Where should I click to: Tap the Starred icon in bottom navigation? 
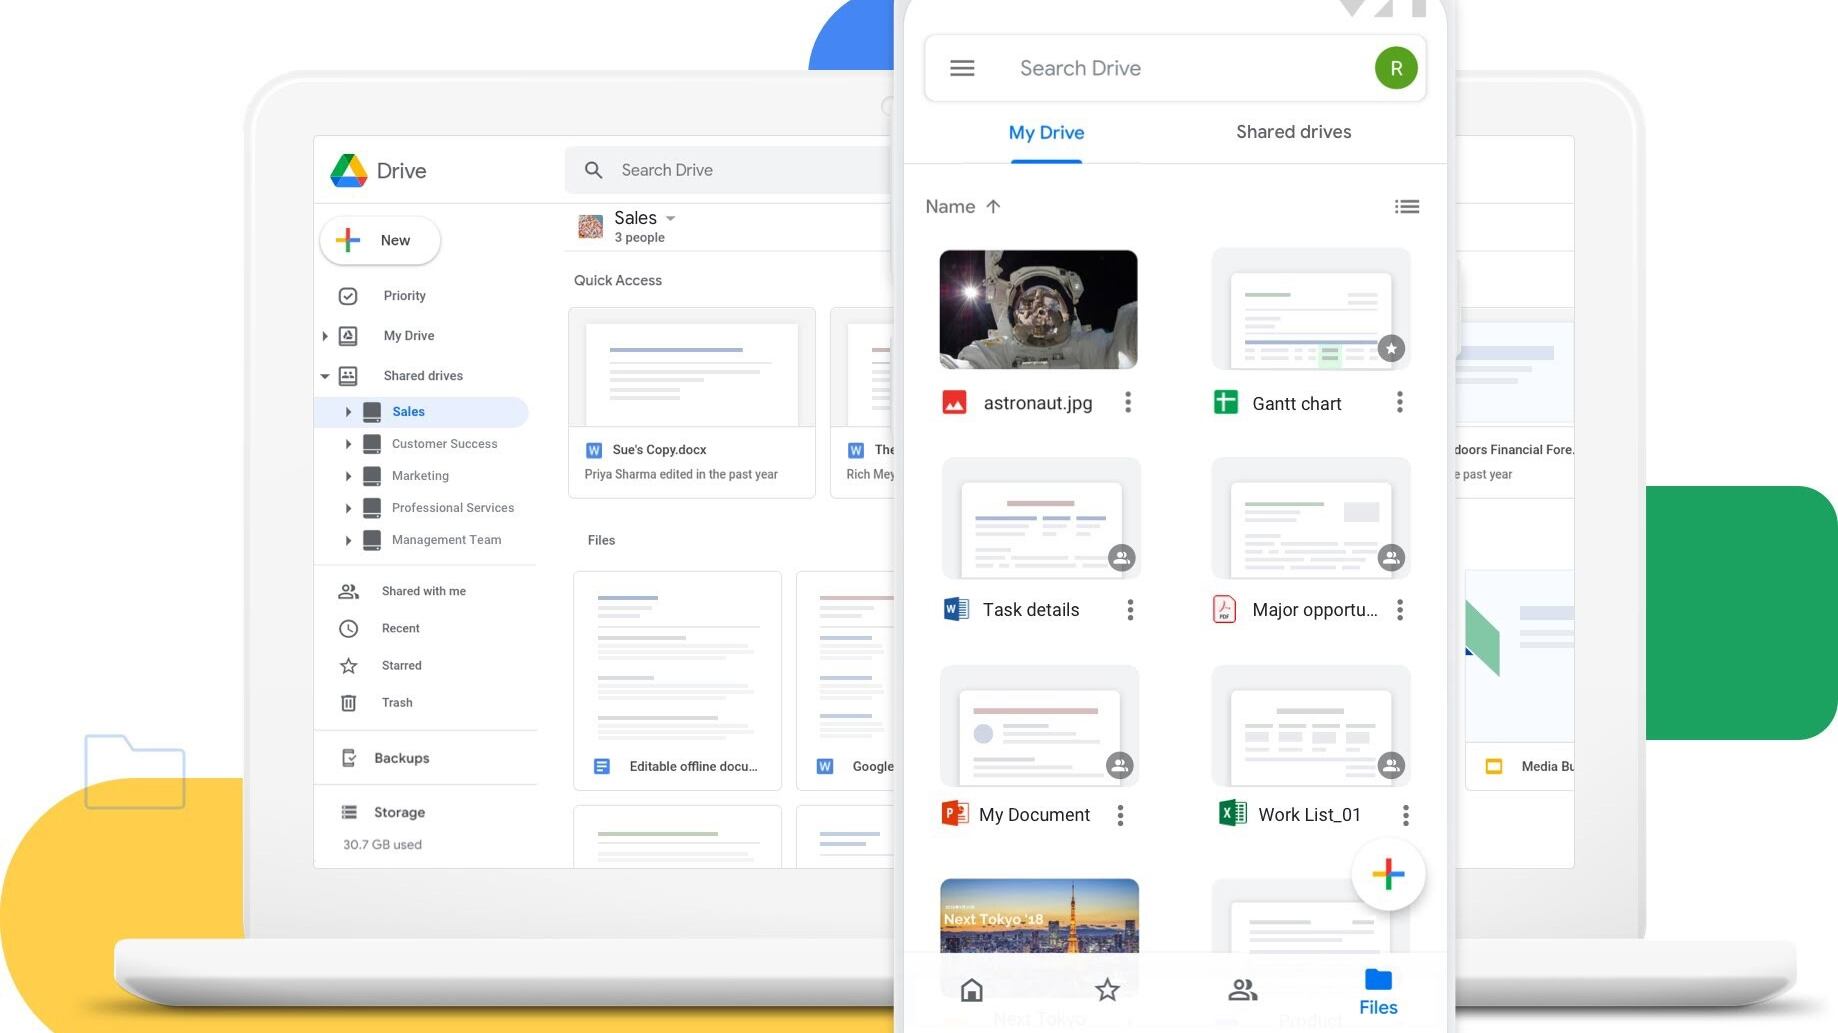click(x=1107, y=990)
